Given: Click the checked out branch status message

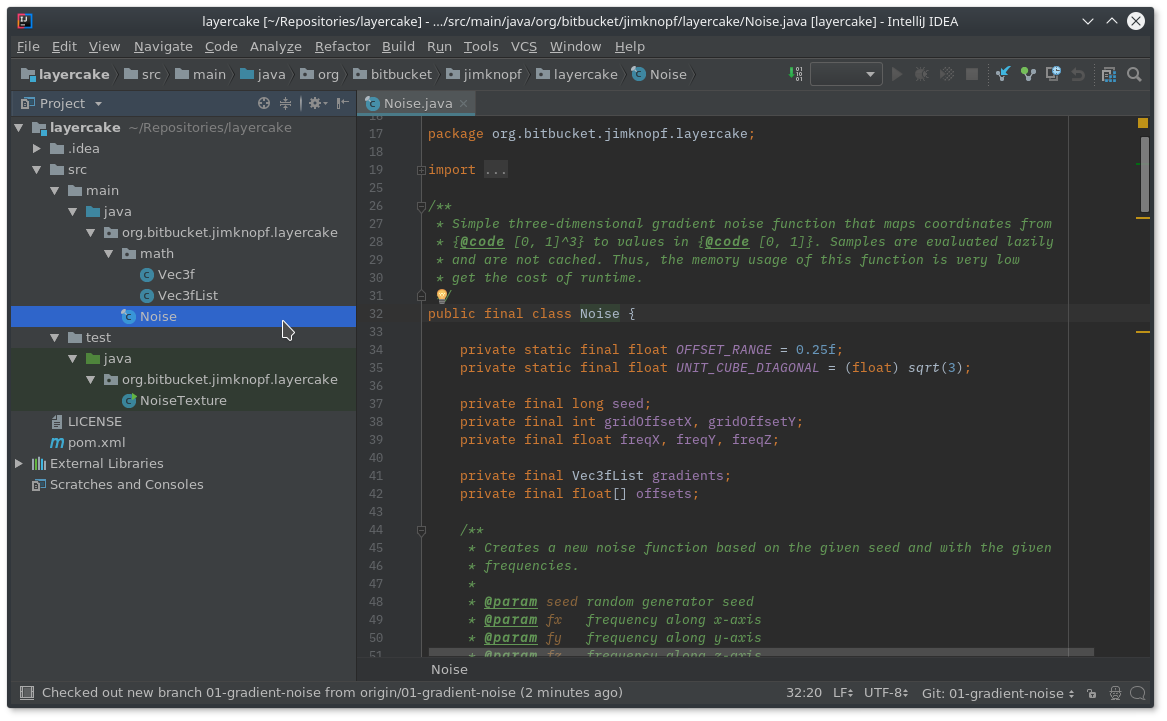Looking at the screenshot, I should click(x=332, y=693).
